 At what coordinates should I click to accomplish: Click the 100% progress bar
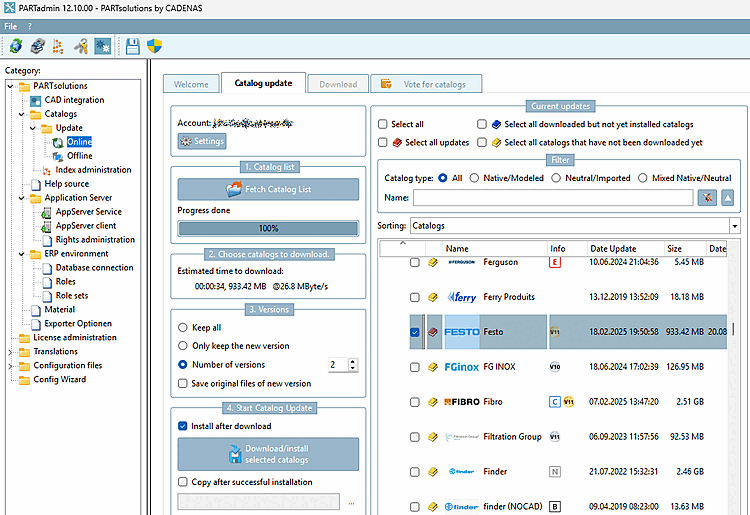point(268,229)
